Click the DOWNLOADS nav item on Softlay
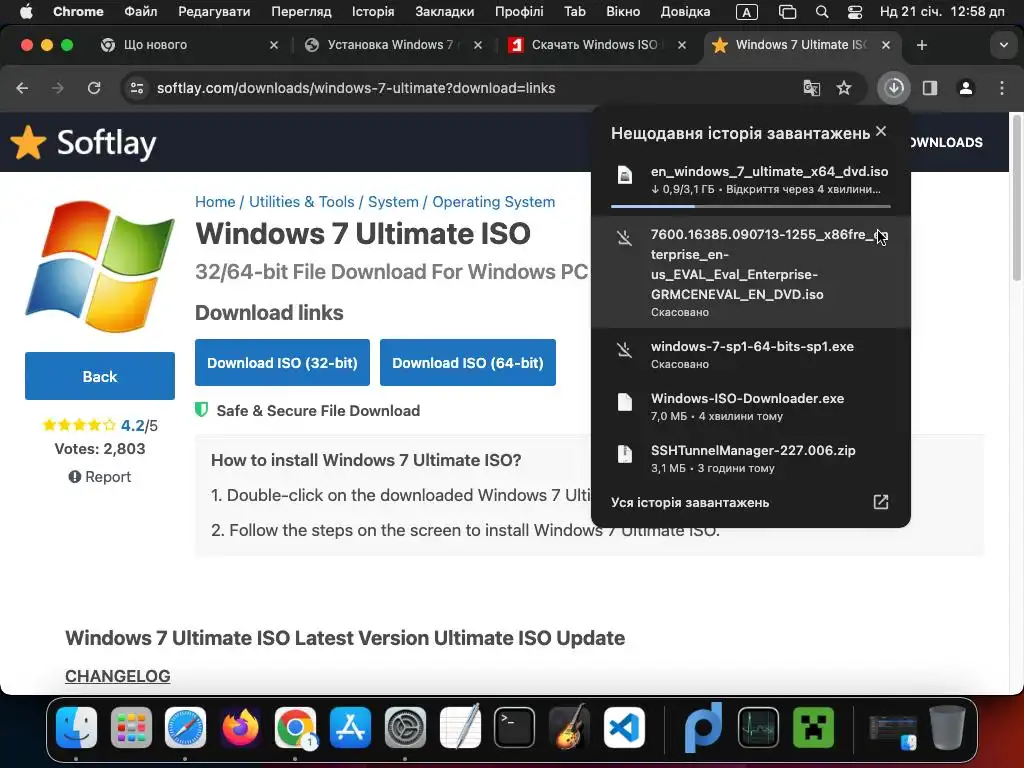The image size is (1024, 768). pos(946,142)
